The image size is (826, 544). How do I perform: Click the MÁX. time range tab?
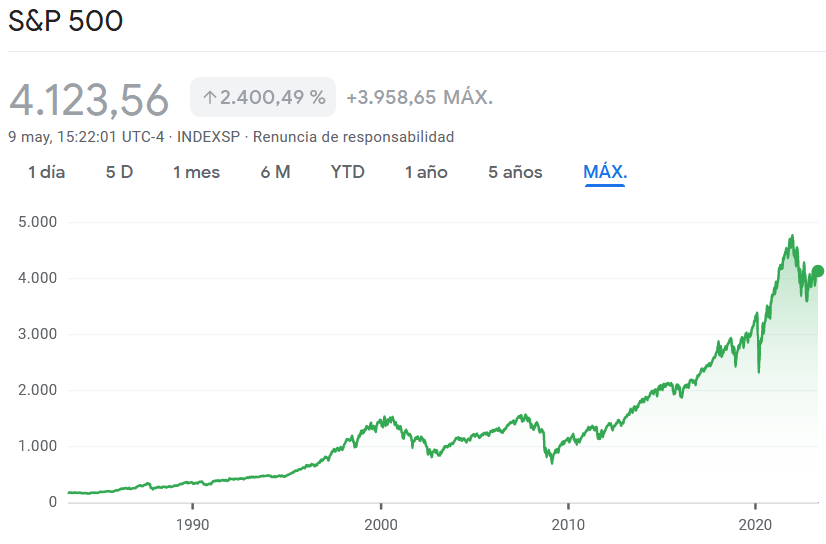coord(605,172)
